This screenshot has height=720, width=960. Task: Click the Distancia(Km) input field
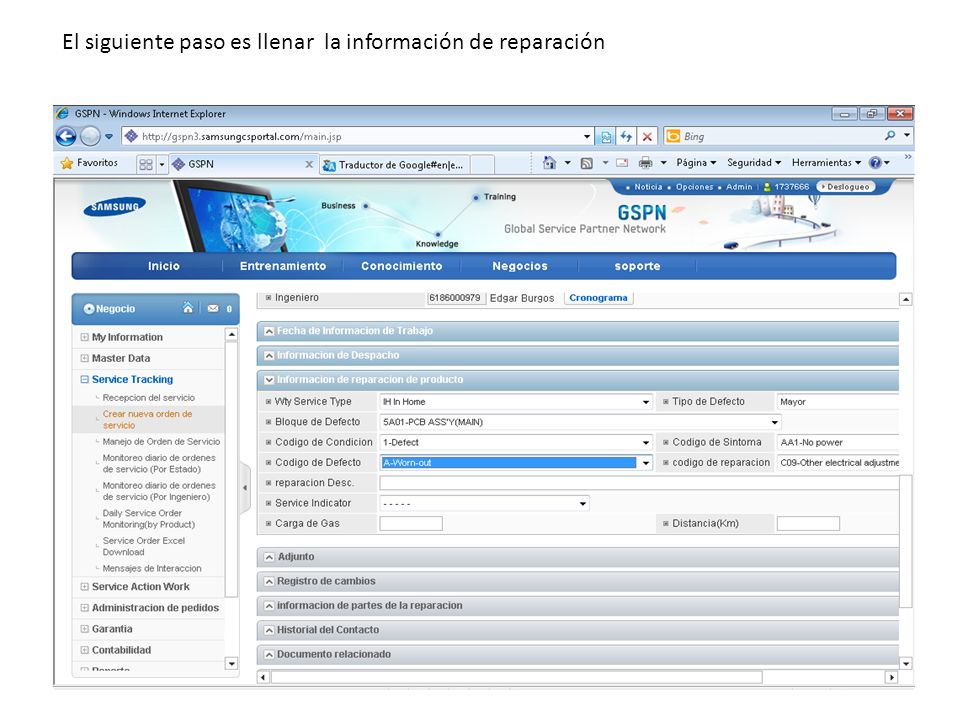(808, 523)
